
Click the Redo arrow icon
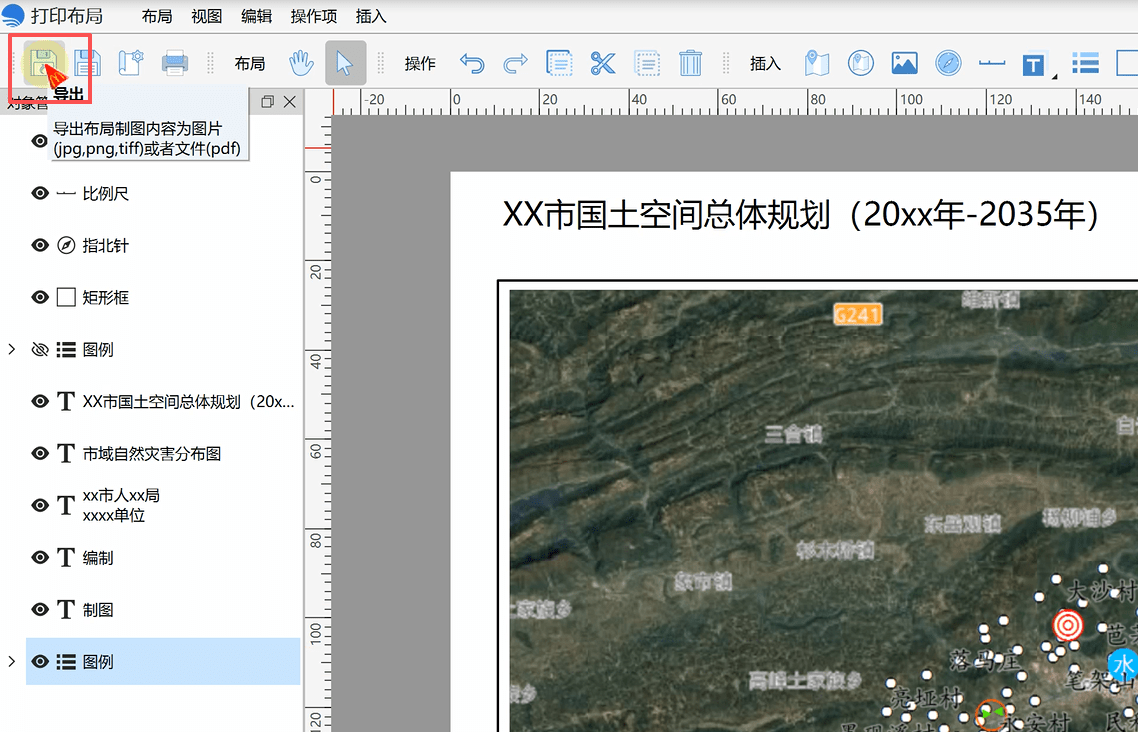point(515,63)
